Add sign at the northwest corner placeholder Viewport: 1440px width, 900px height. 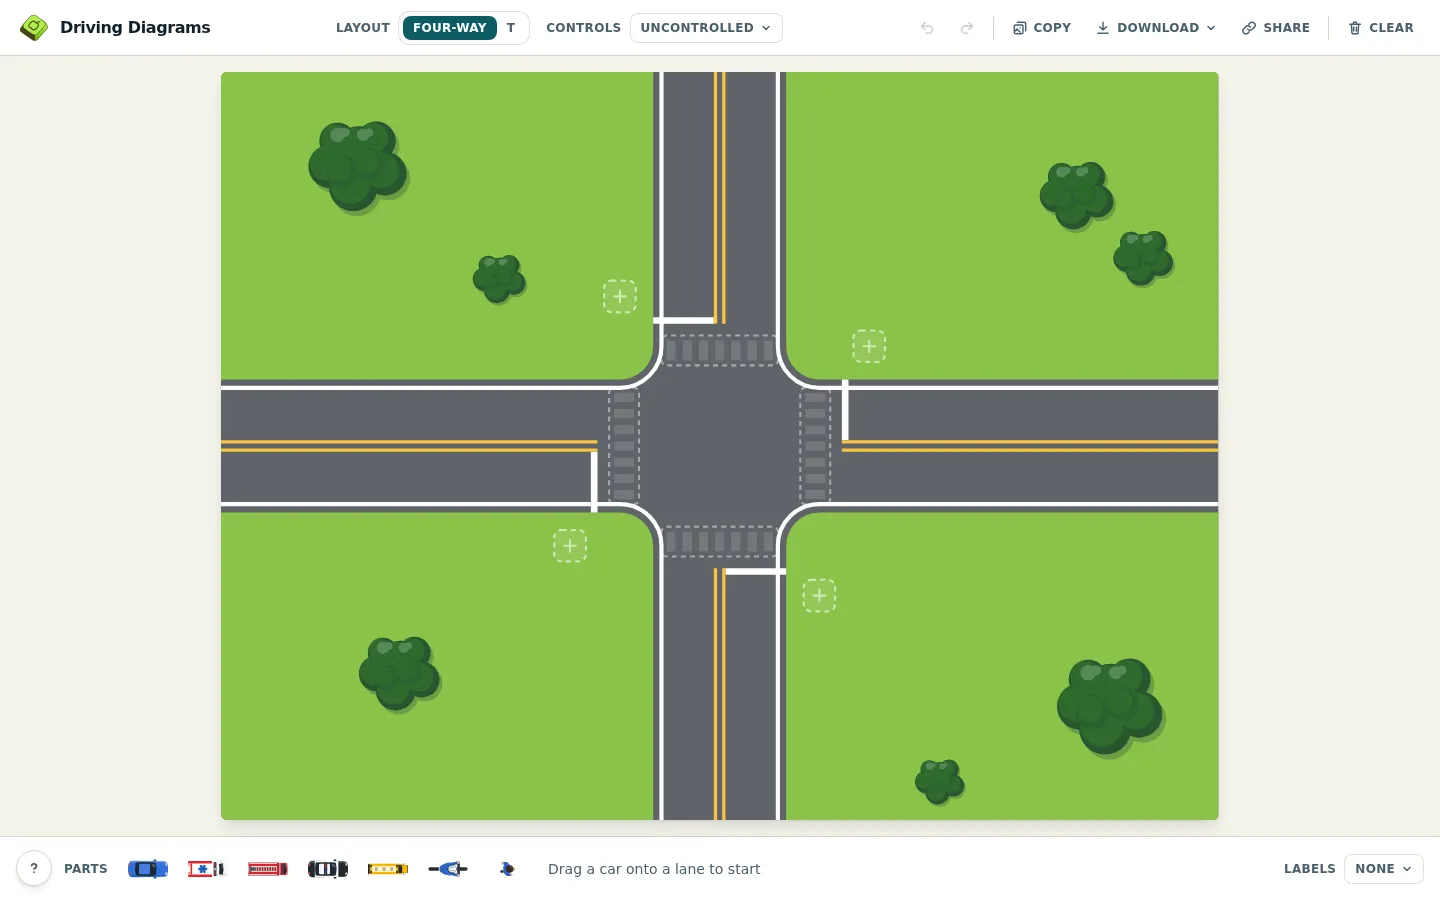[x=620, y=296]
